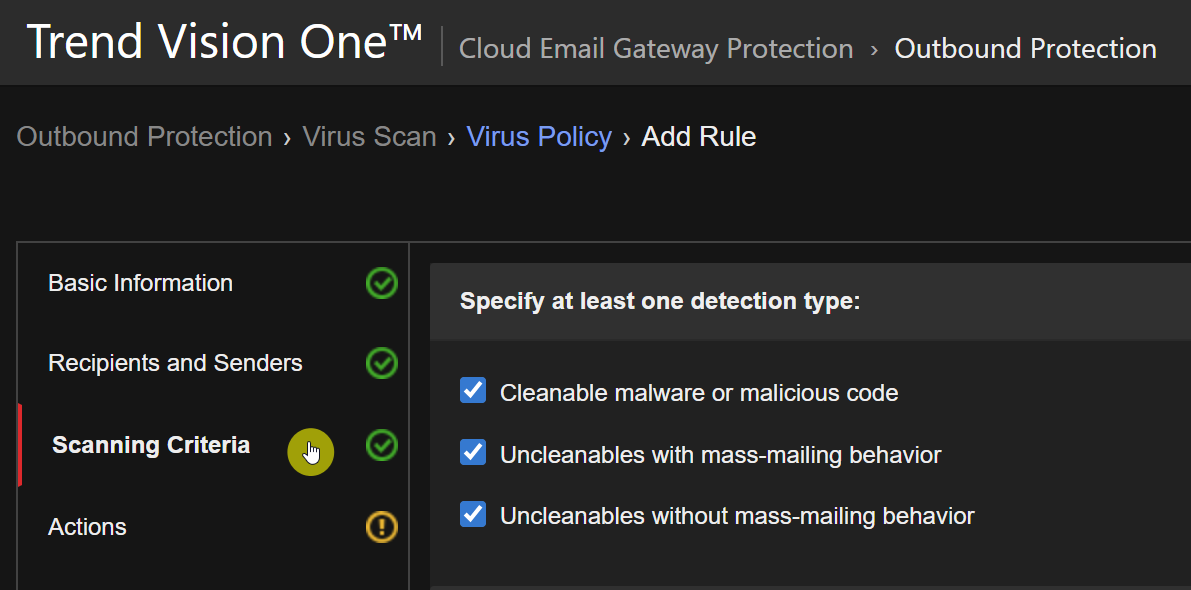
Task: Follow the Virus Policy breadcrumb link
Action: click(x=539, y=137)
